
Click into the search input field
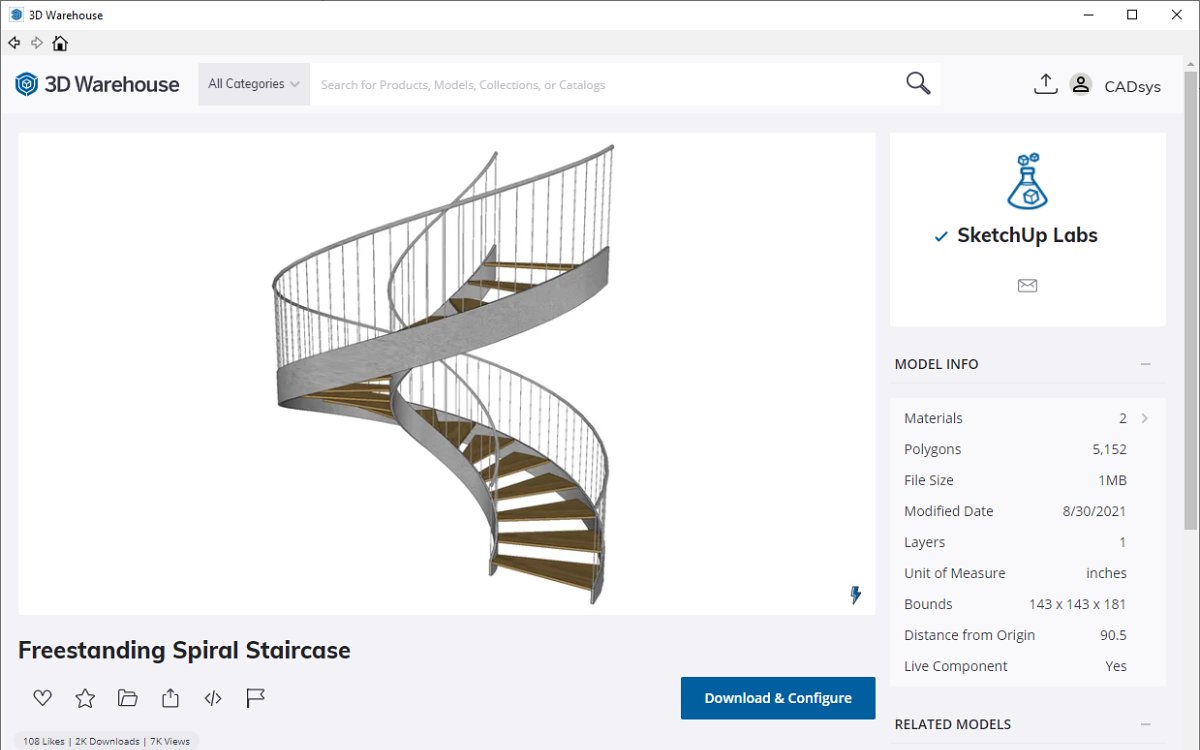(x=600, y=85)
